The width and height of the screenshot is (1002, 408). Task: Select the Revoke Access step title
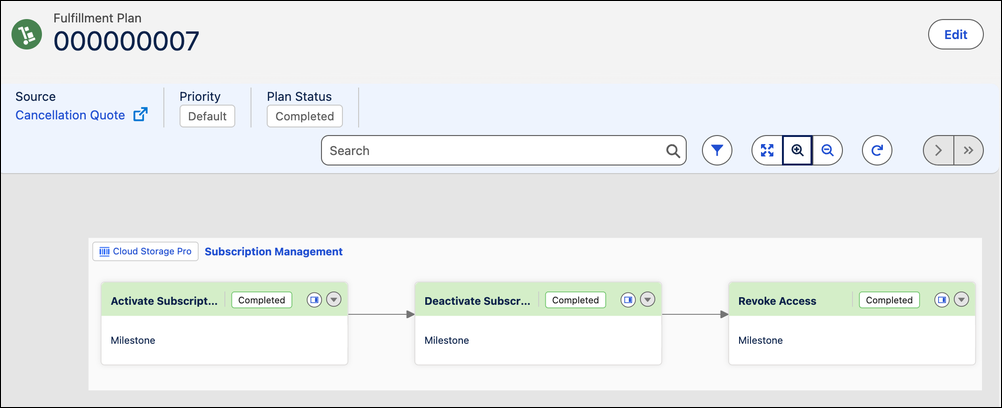[777, 301]
